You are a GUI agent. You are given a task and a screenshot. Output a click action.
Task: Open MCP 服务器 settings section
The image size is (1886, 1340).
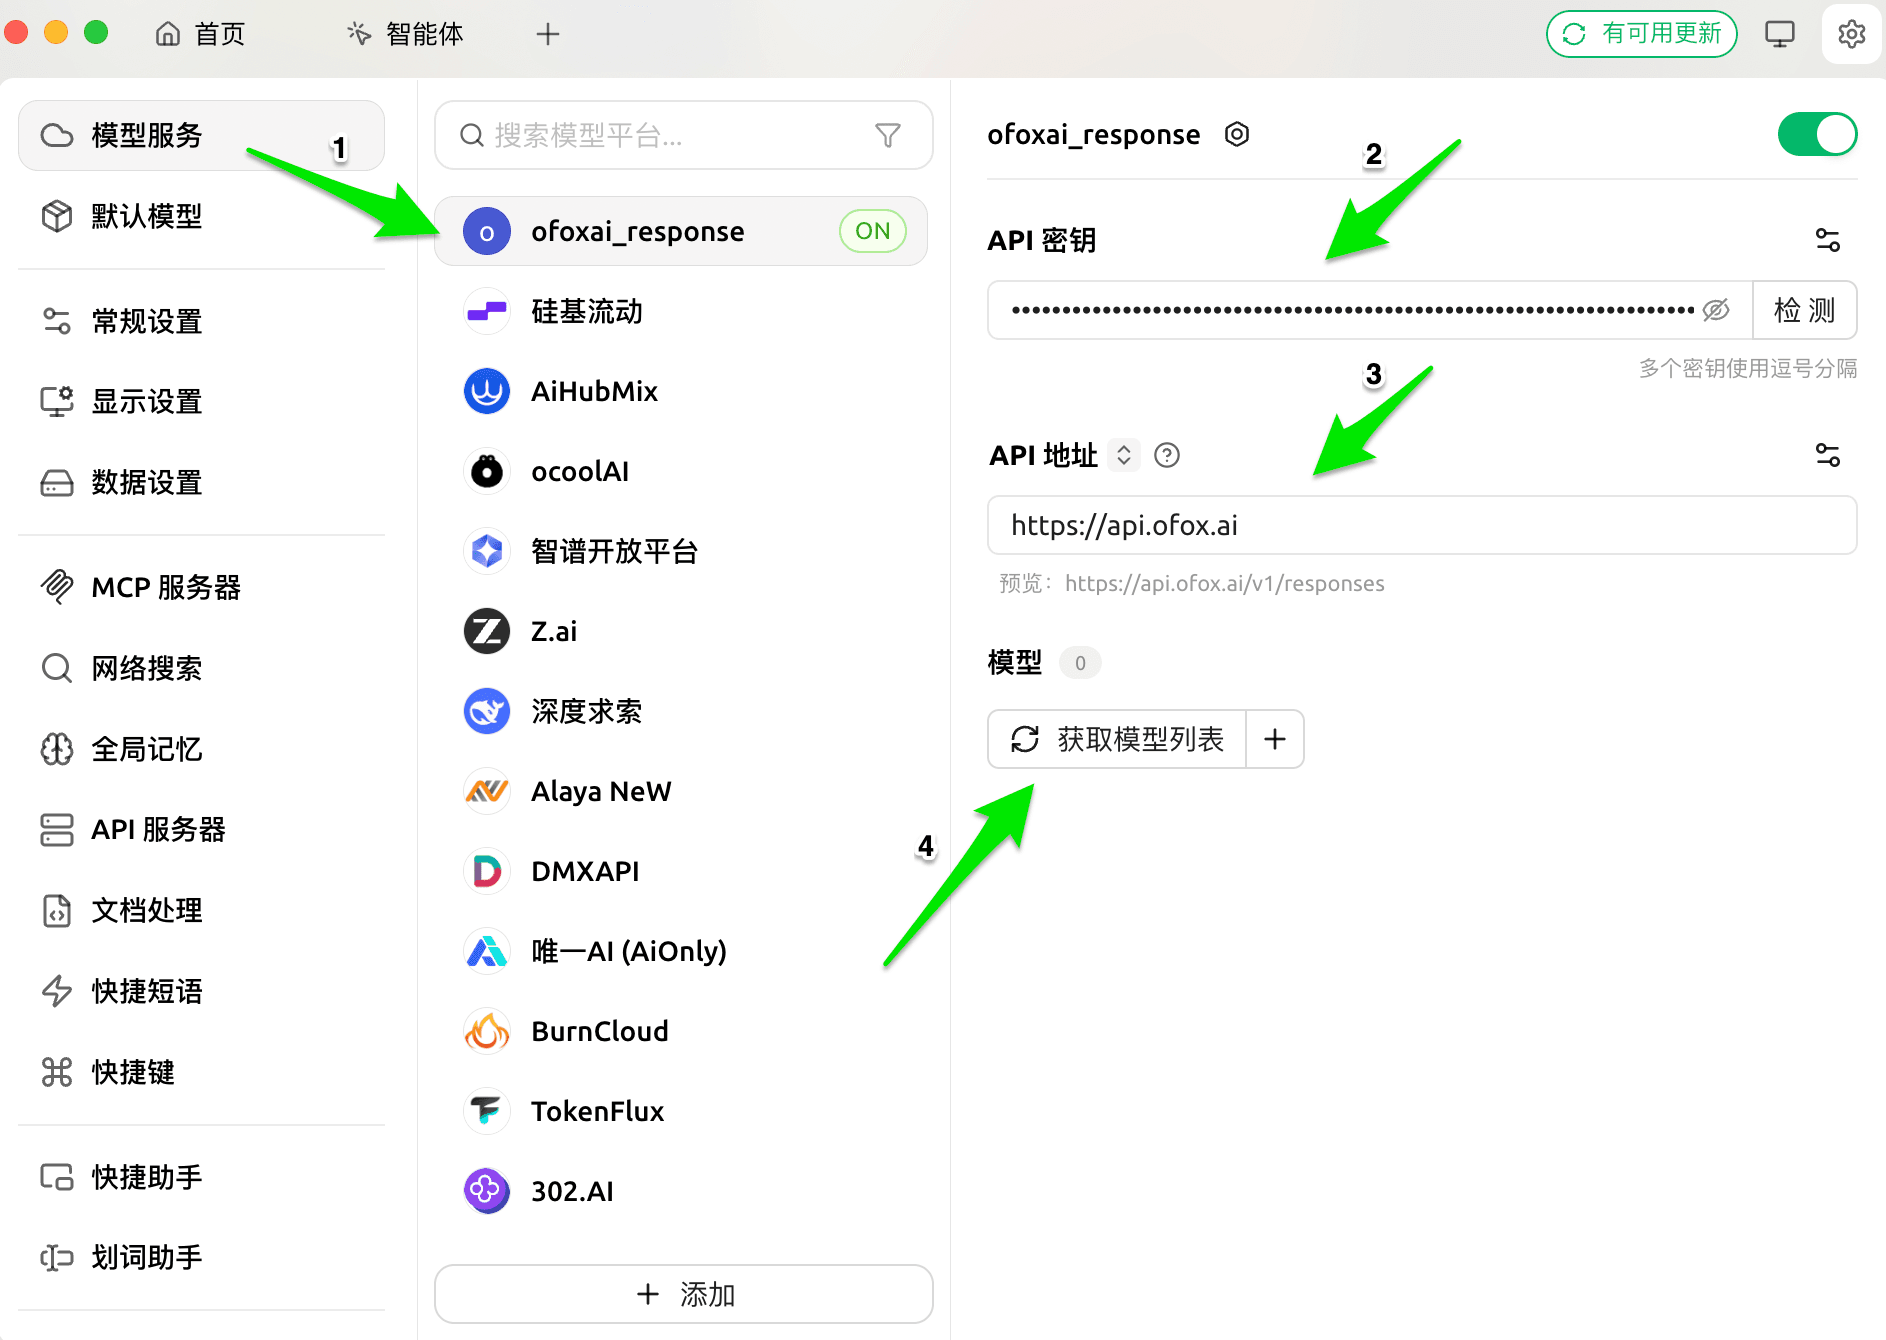[201, 587]
